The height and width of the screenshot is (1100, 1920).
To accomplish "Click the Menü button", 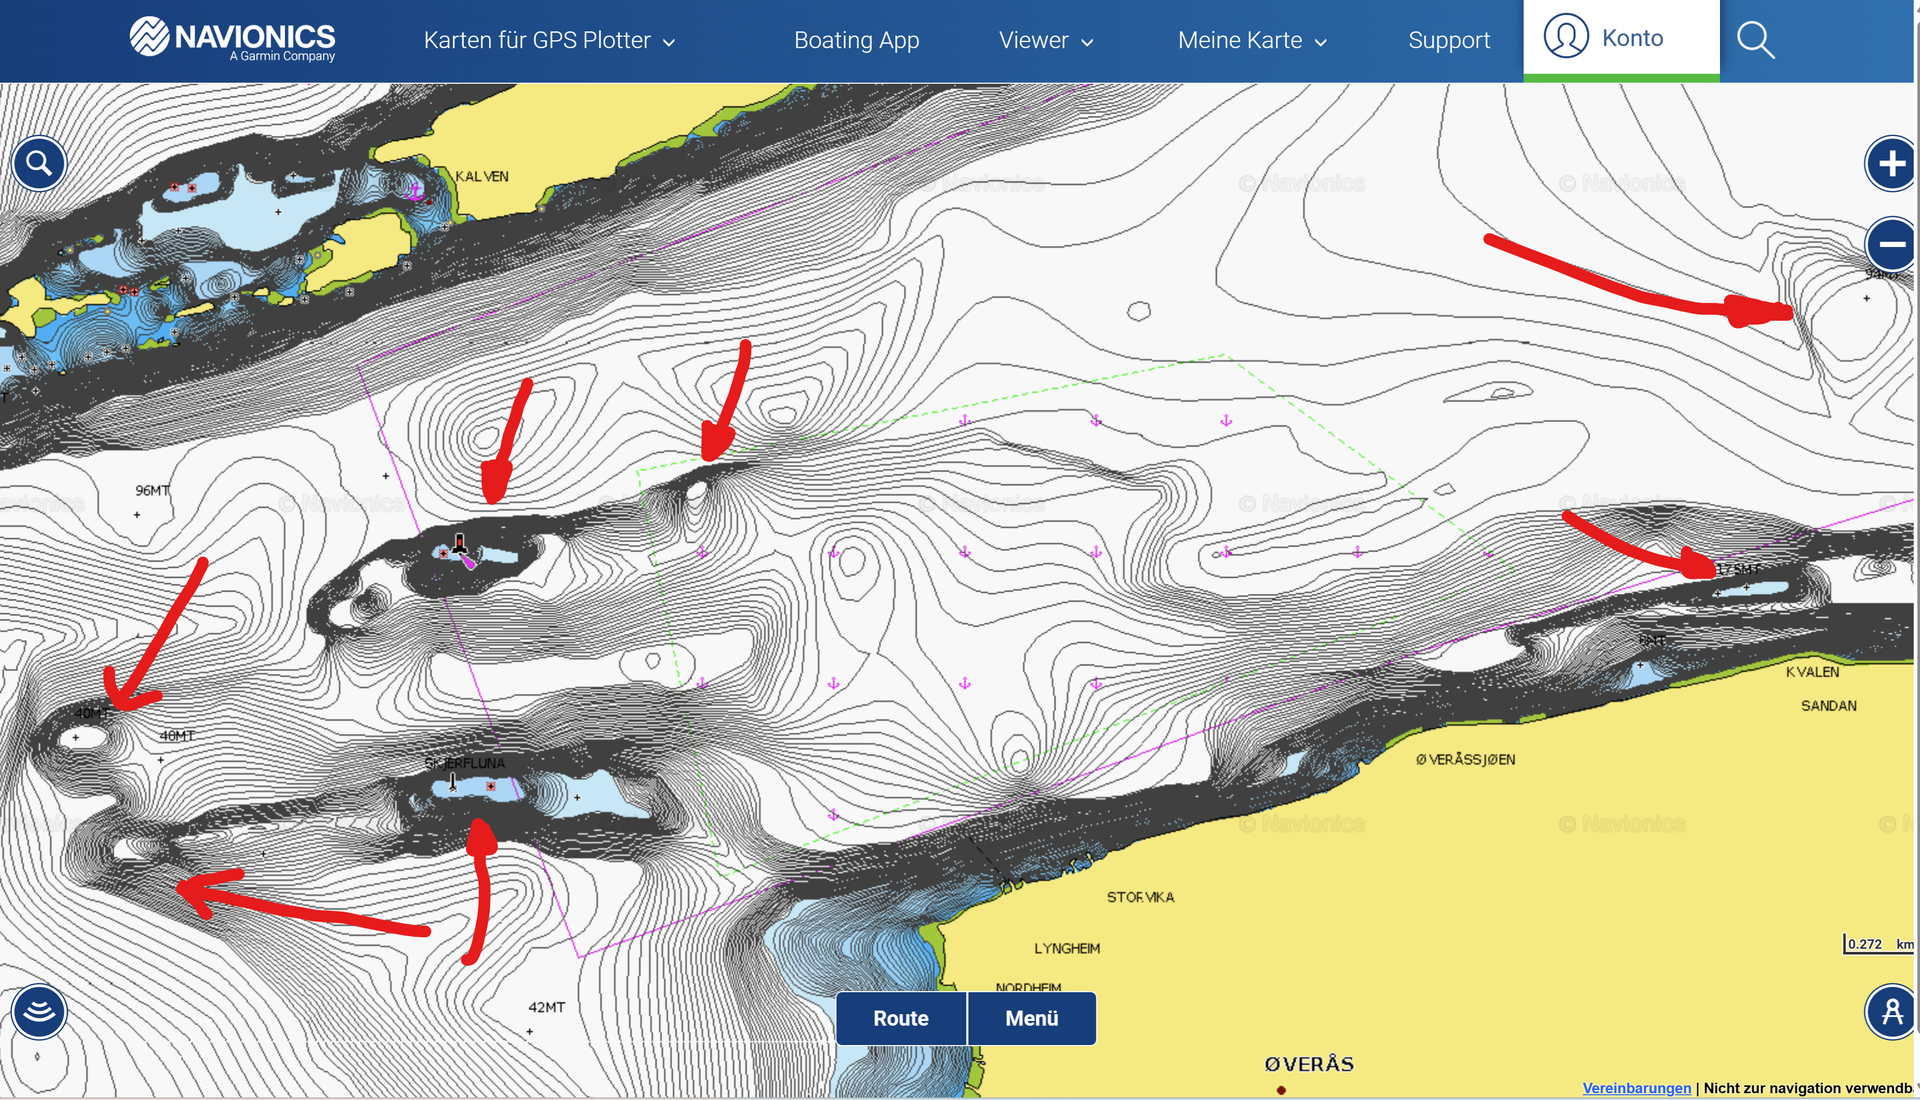I will point(1031,1018).
